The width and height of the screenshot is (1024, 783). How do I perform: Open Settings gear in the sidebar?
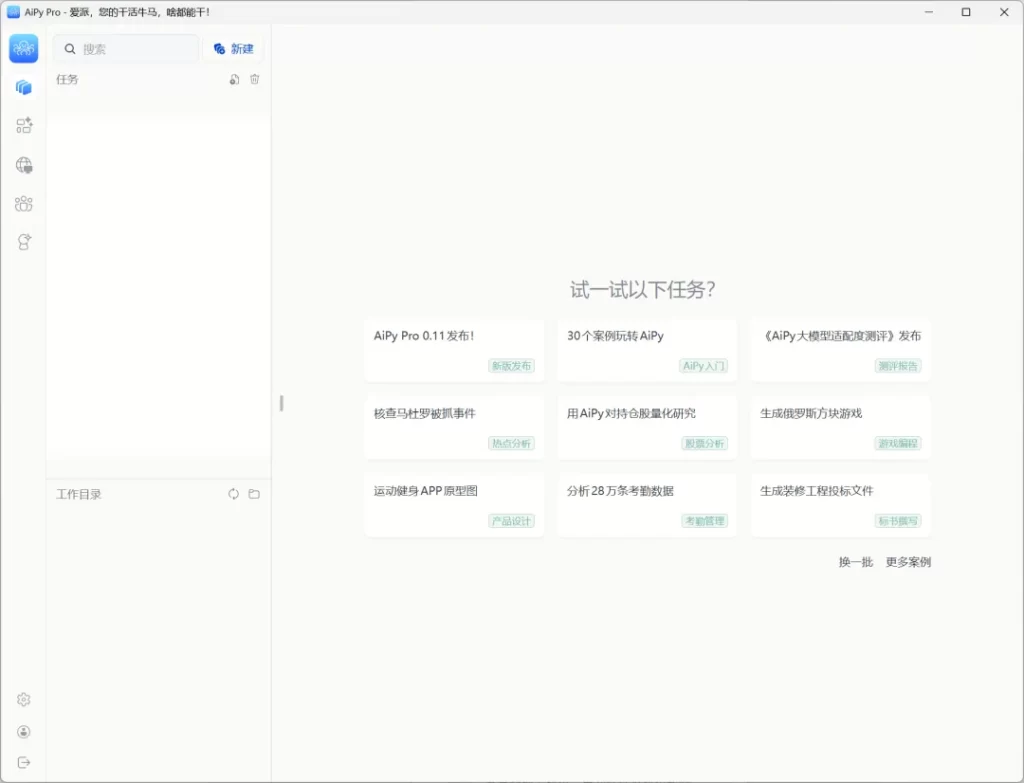24,700
